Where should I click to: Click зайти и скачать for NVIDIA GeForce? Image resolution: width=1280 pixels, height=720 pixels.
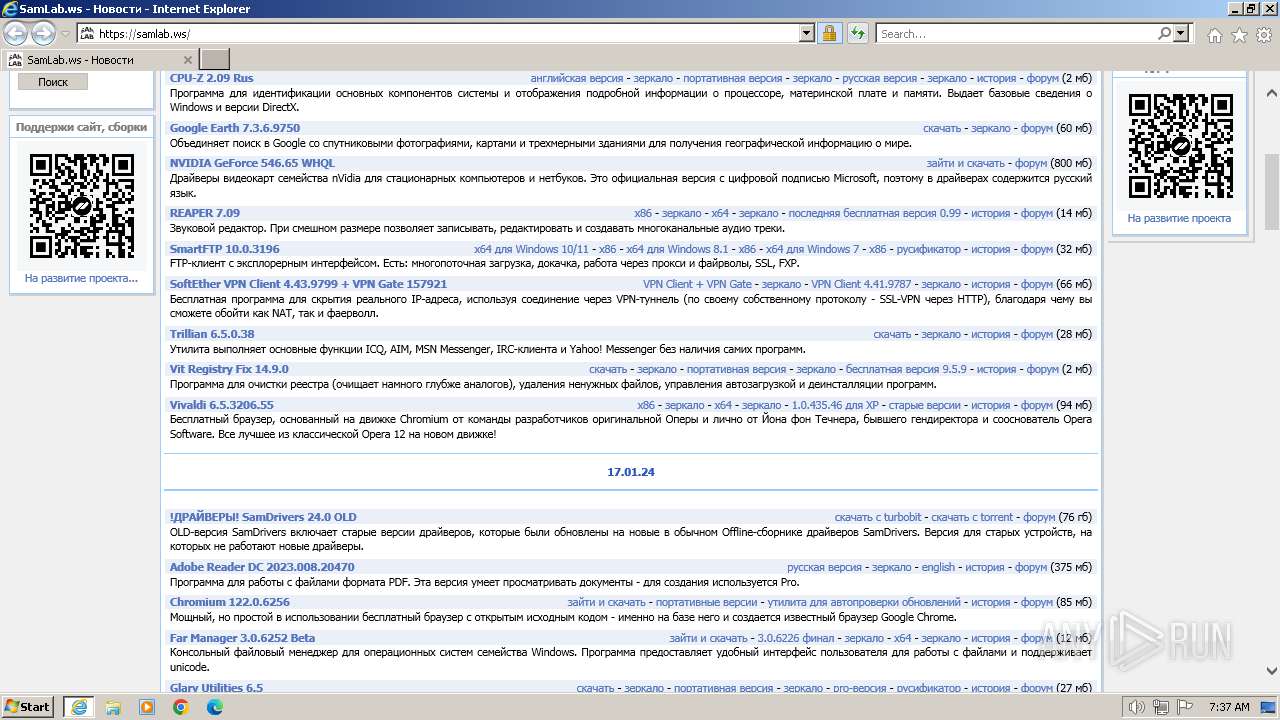click(x=965, y=163)
